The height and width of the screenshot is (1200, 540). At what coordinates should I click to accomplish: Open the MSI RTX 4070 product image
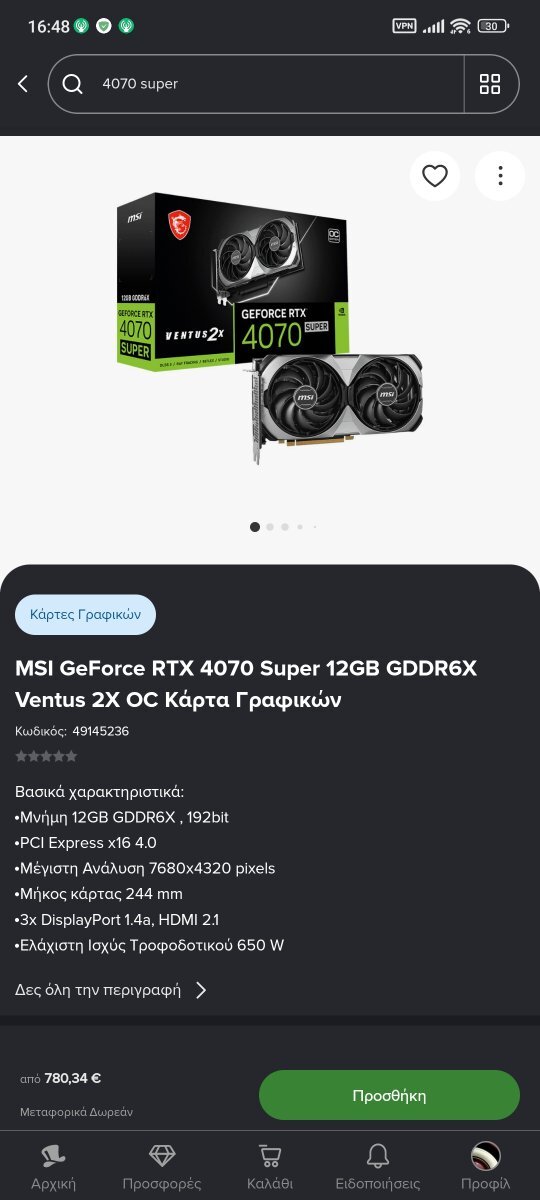[x=270, y=328]
